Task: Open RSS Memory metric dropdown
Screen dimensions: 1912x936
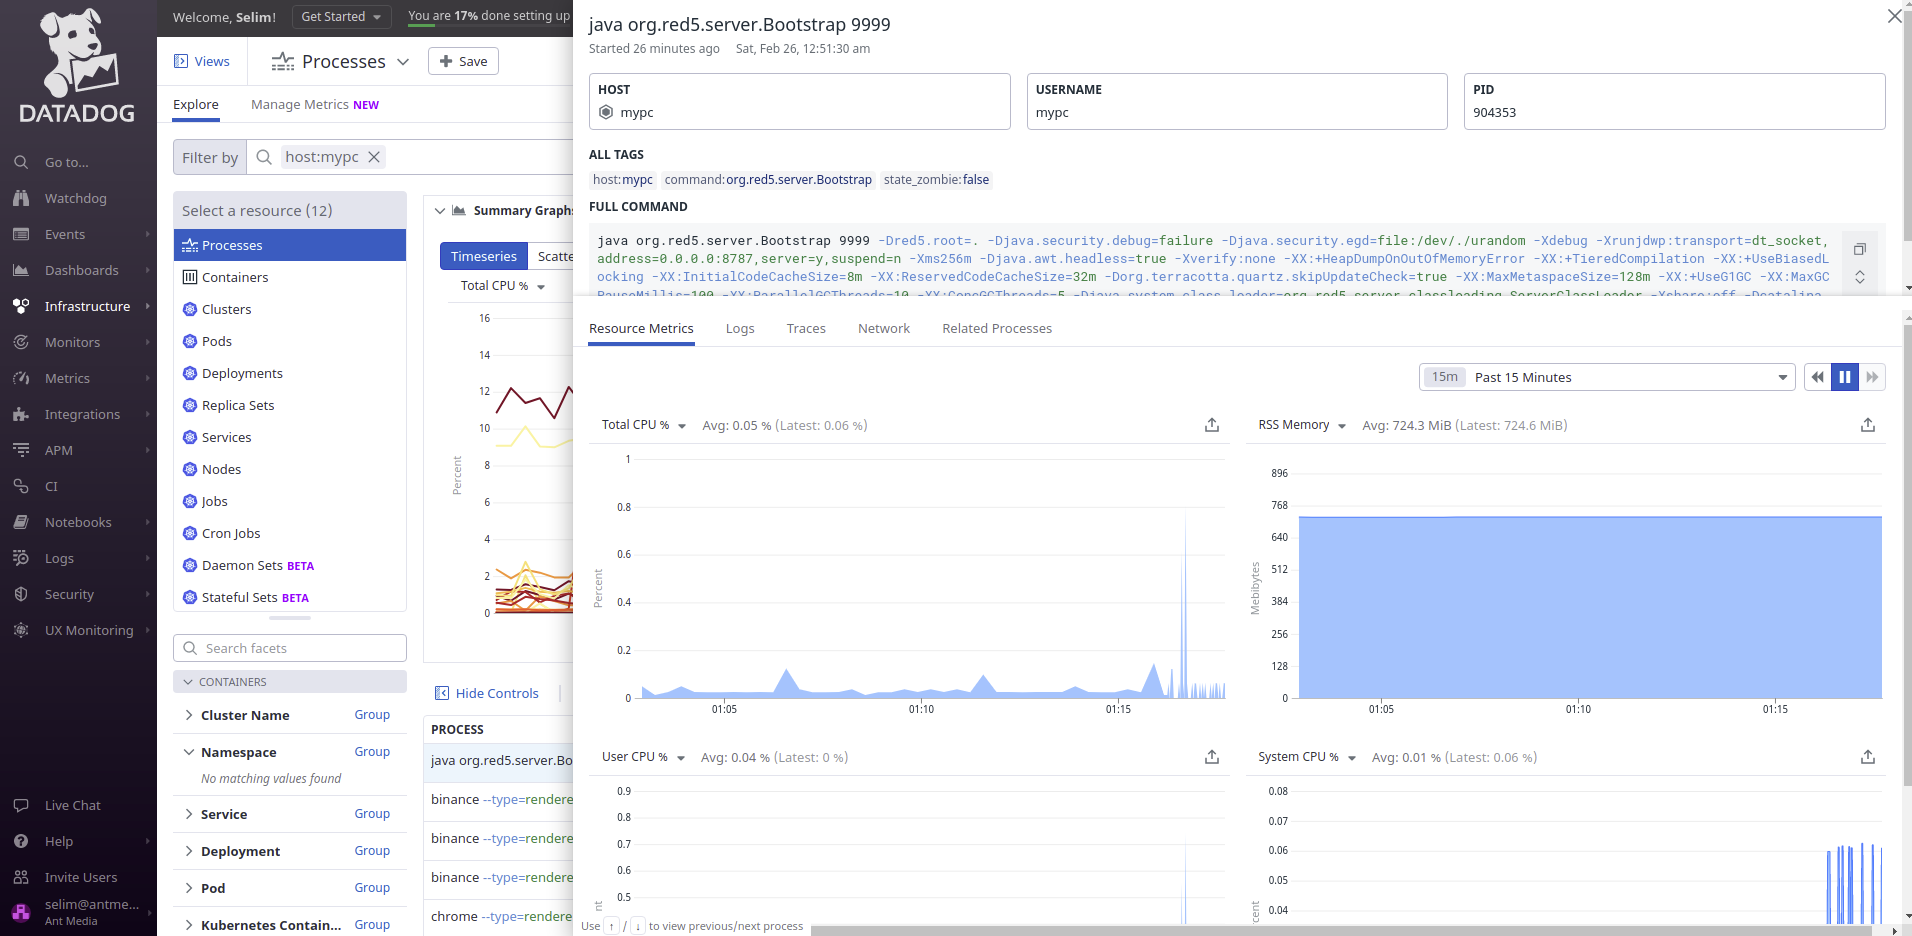Action: tap(1302, 425)
